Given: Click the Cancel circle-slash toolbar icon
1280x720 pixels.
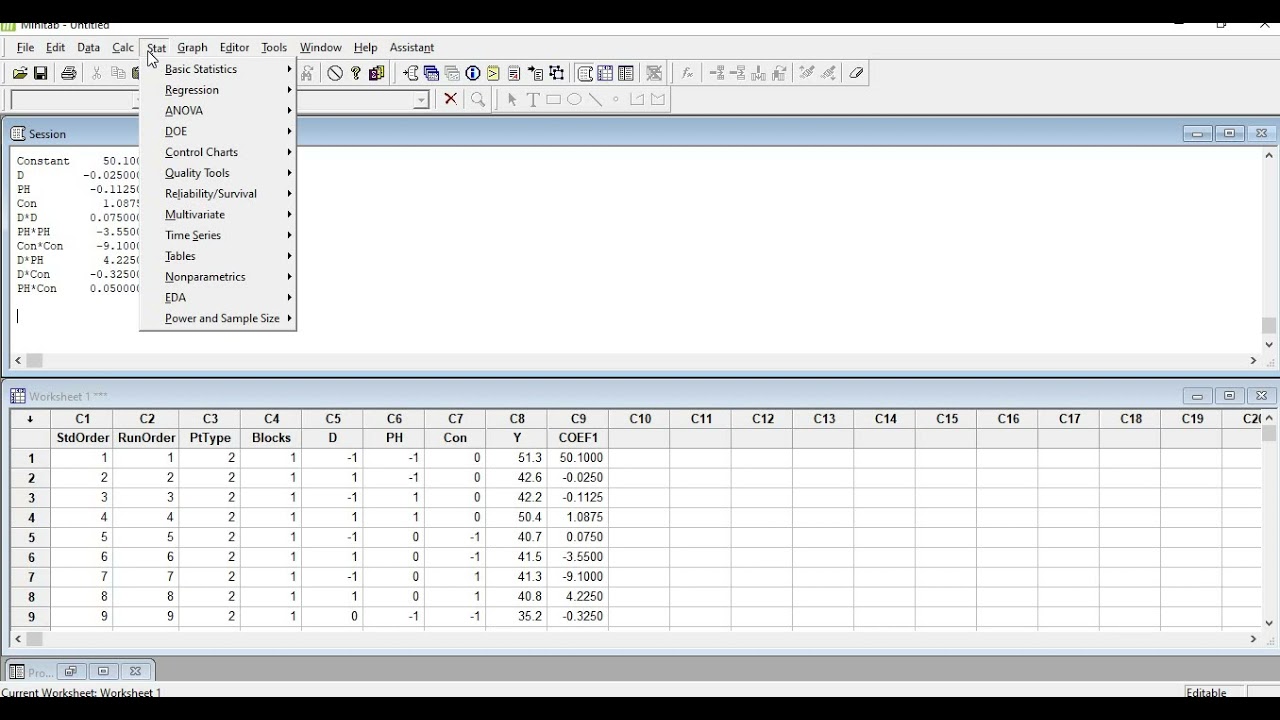Looking at the screenshot, I should tap(335, 73).
